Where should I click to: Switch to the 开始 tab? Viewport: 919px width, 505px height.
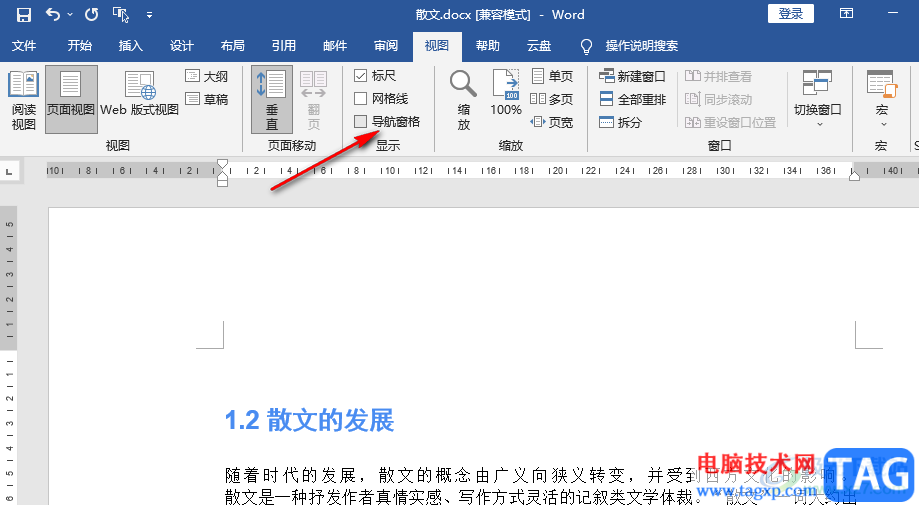click(x=80, y=46)
